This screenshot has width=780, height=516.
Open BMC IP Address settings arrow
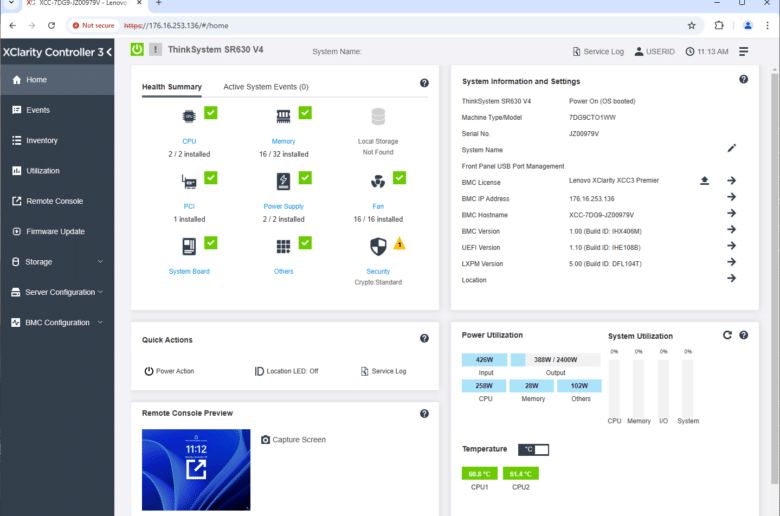pyautogui.click(x=731, y=197)
